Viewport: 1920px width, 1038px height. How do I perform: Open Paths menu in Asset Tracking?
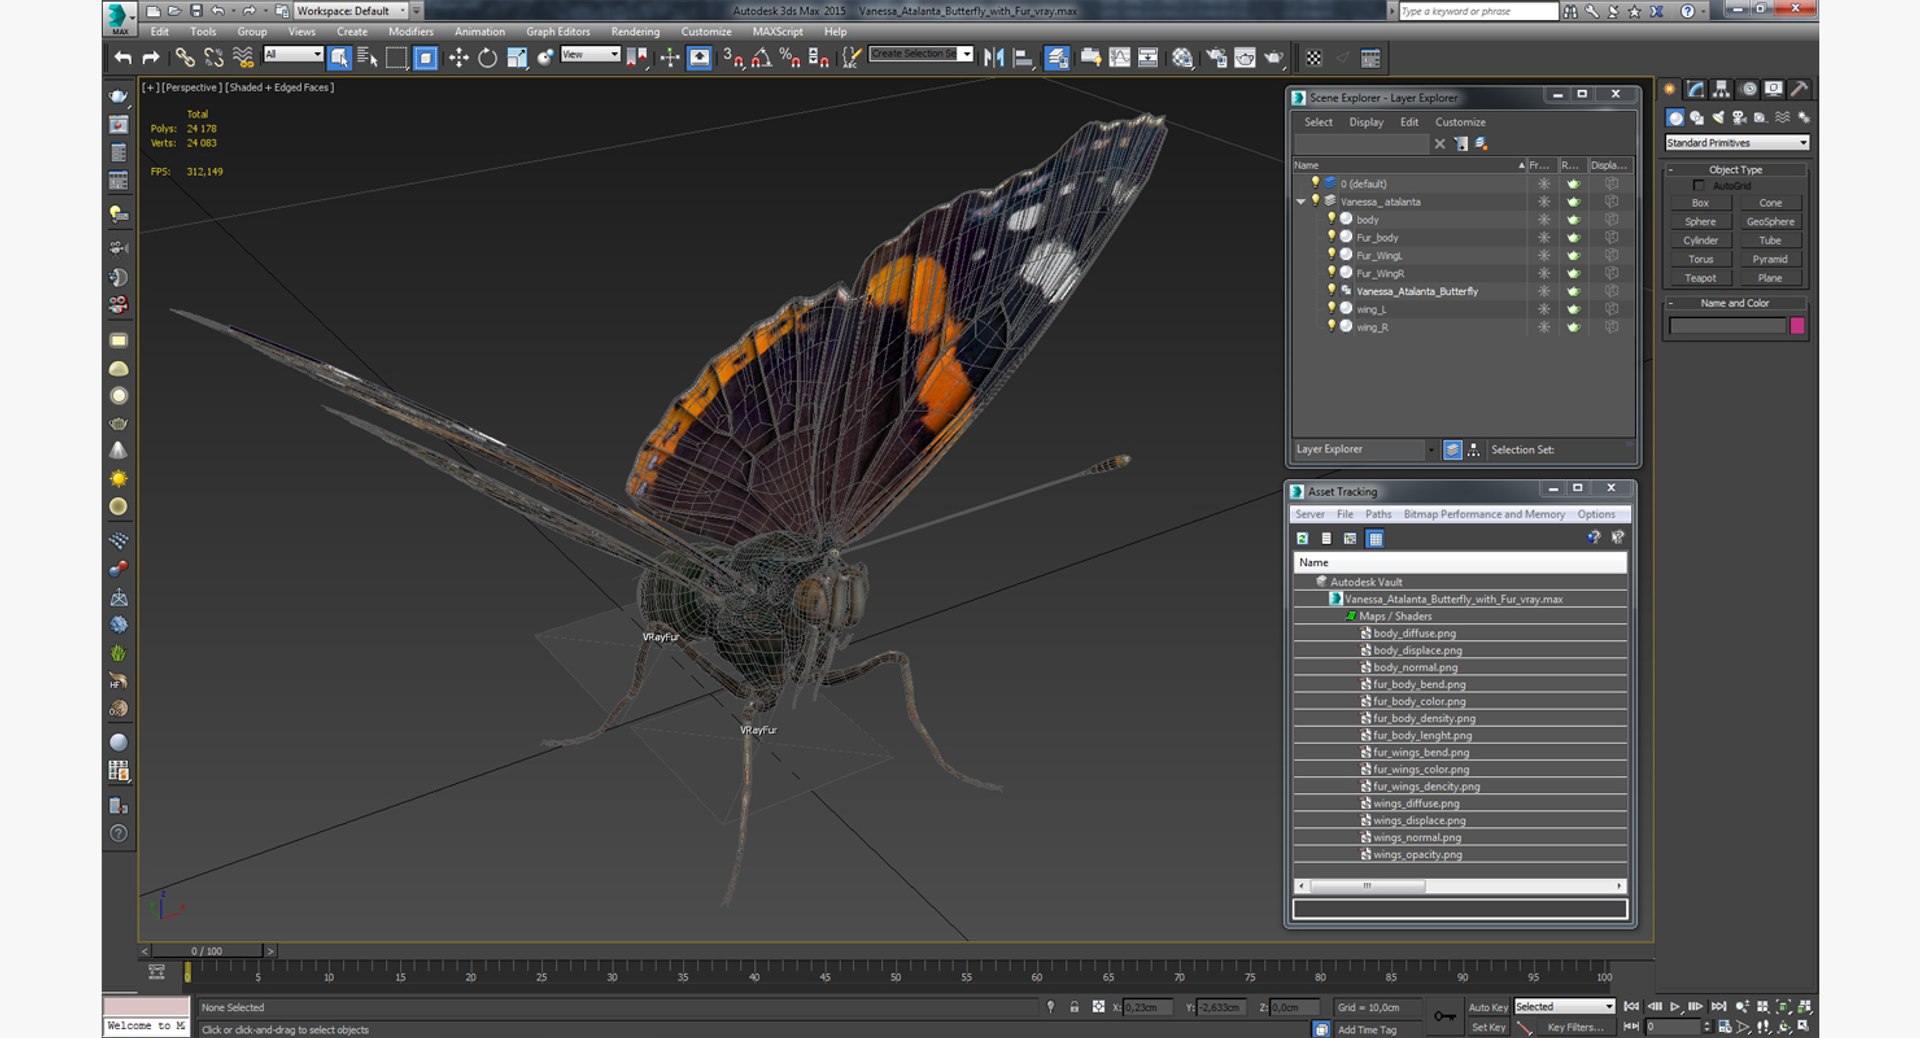coord(1378,514)
